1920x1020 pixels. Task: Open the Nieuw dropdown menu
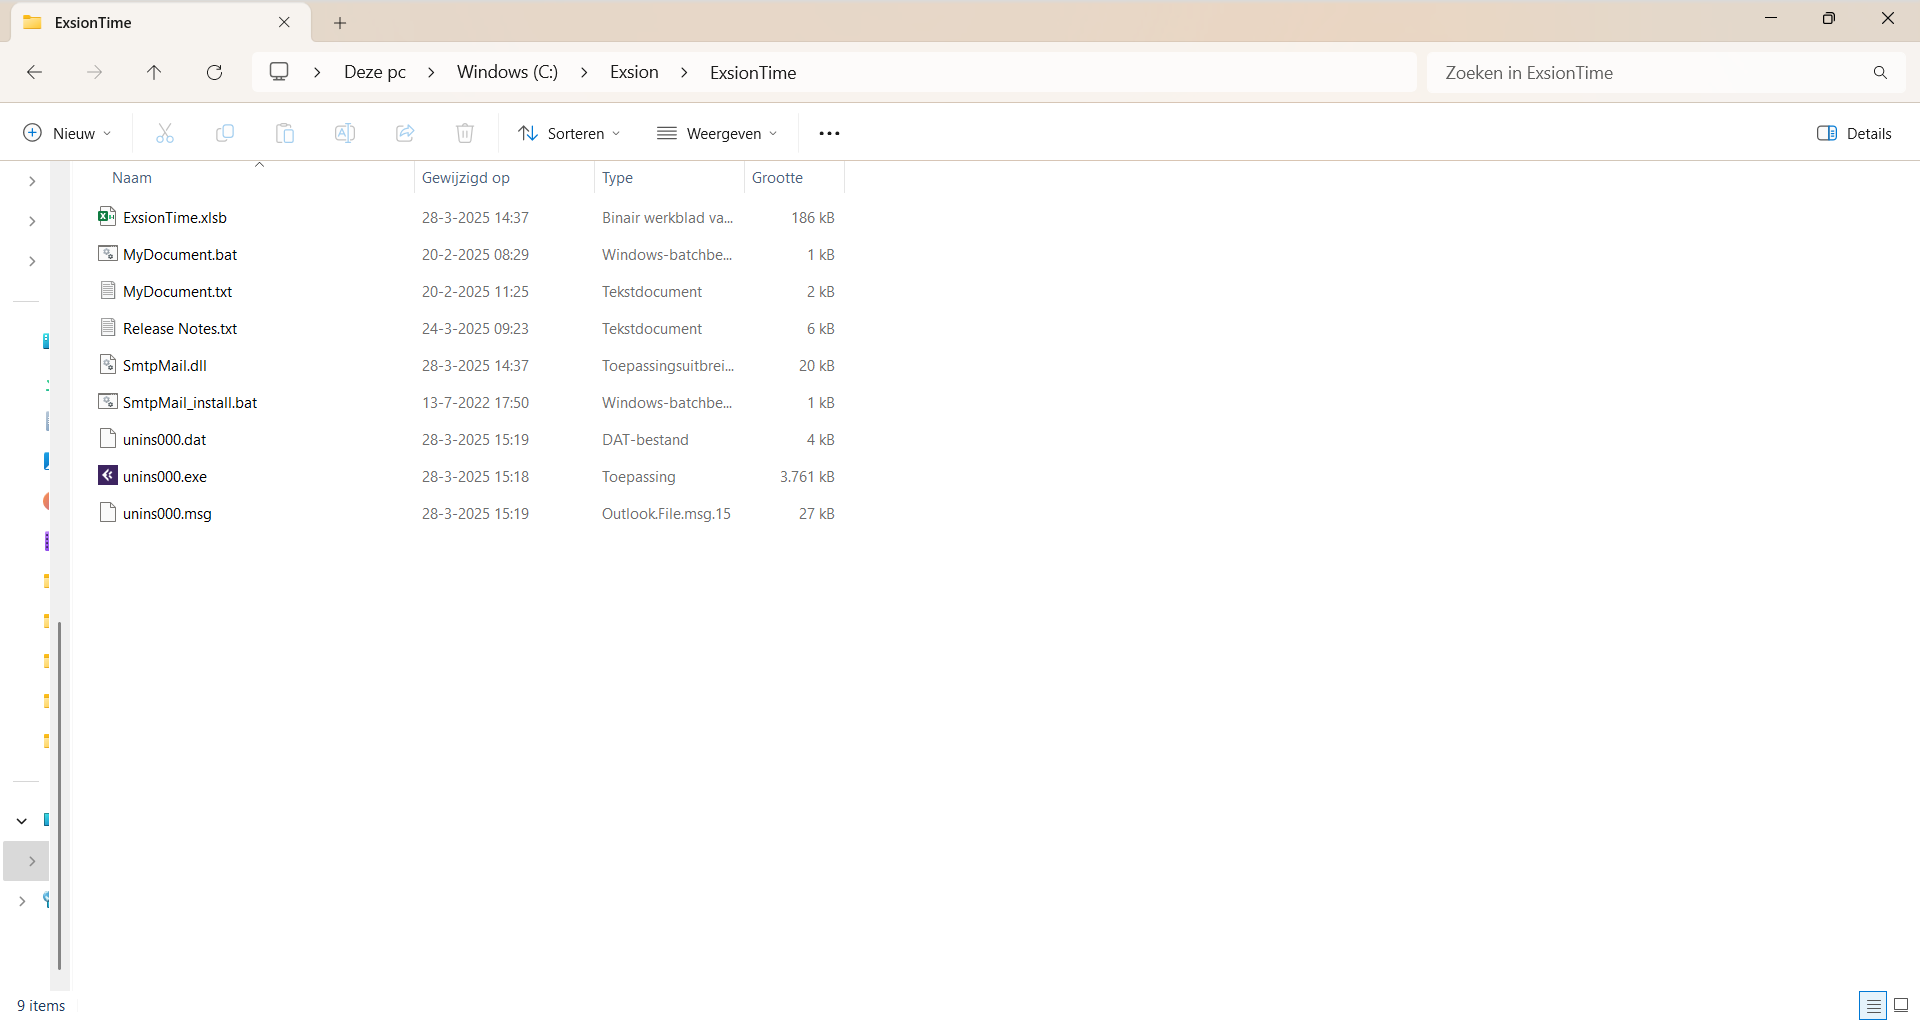pos(67,133)
